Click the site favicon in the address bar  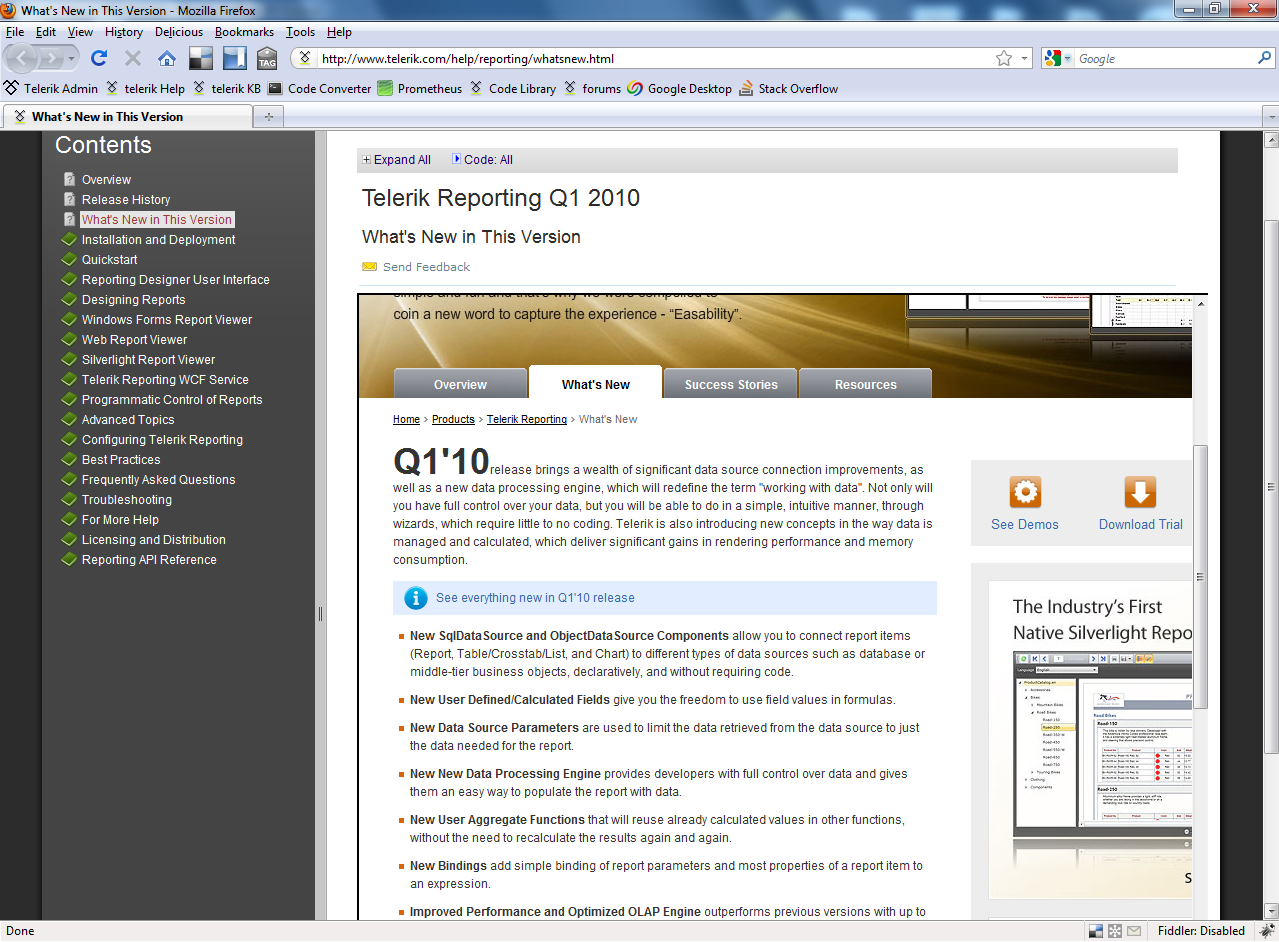pos(306,59)
